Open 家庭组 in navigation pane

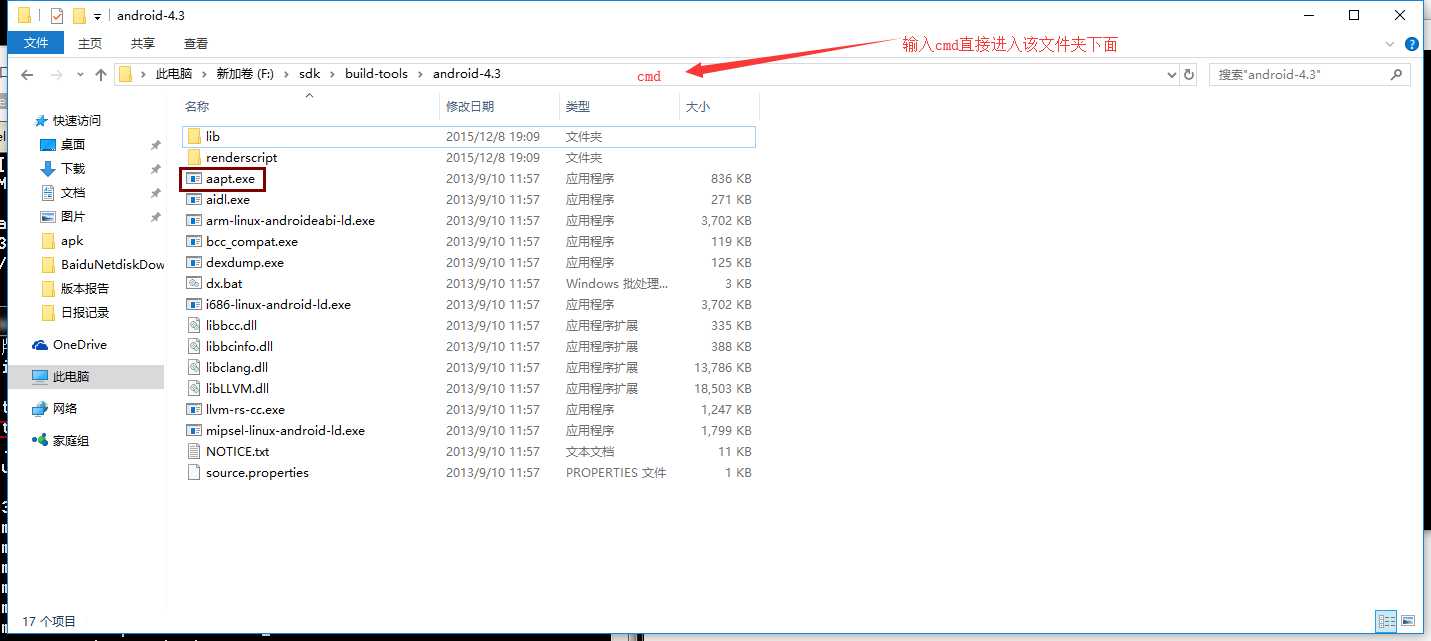point(72,440)
